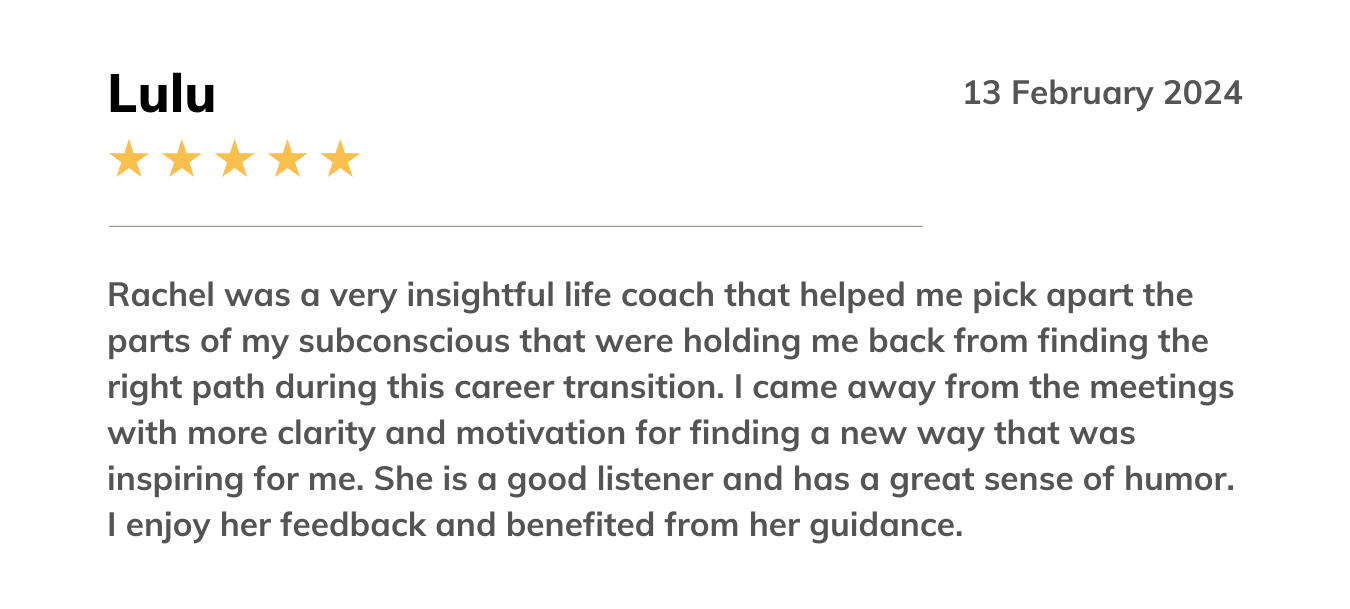Viewport: 1350px width, 609px height.
Task: Click the name Rachel in the review
Action: pyautogui.click(x=161, y=296)
